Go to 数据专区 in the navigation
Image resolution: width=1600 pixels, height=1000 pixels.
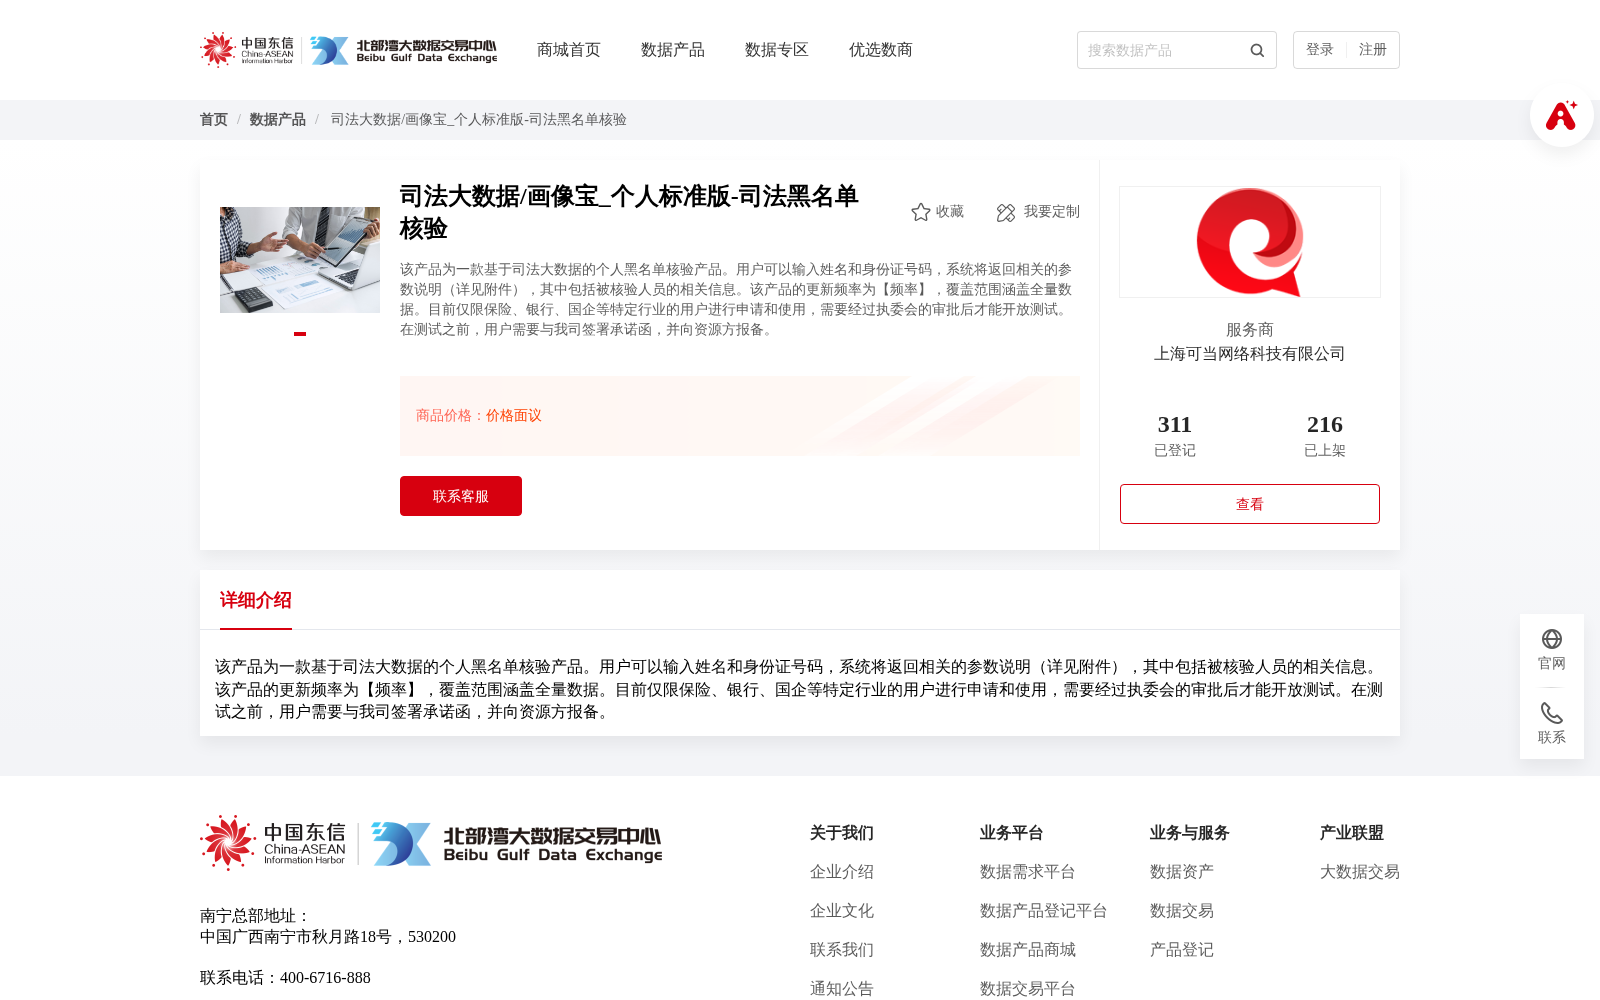777,50
